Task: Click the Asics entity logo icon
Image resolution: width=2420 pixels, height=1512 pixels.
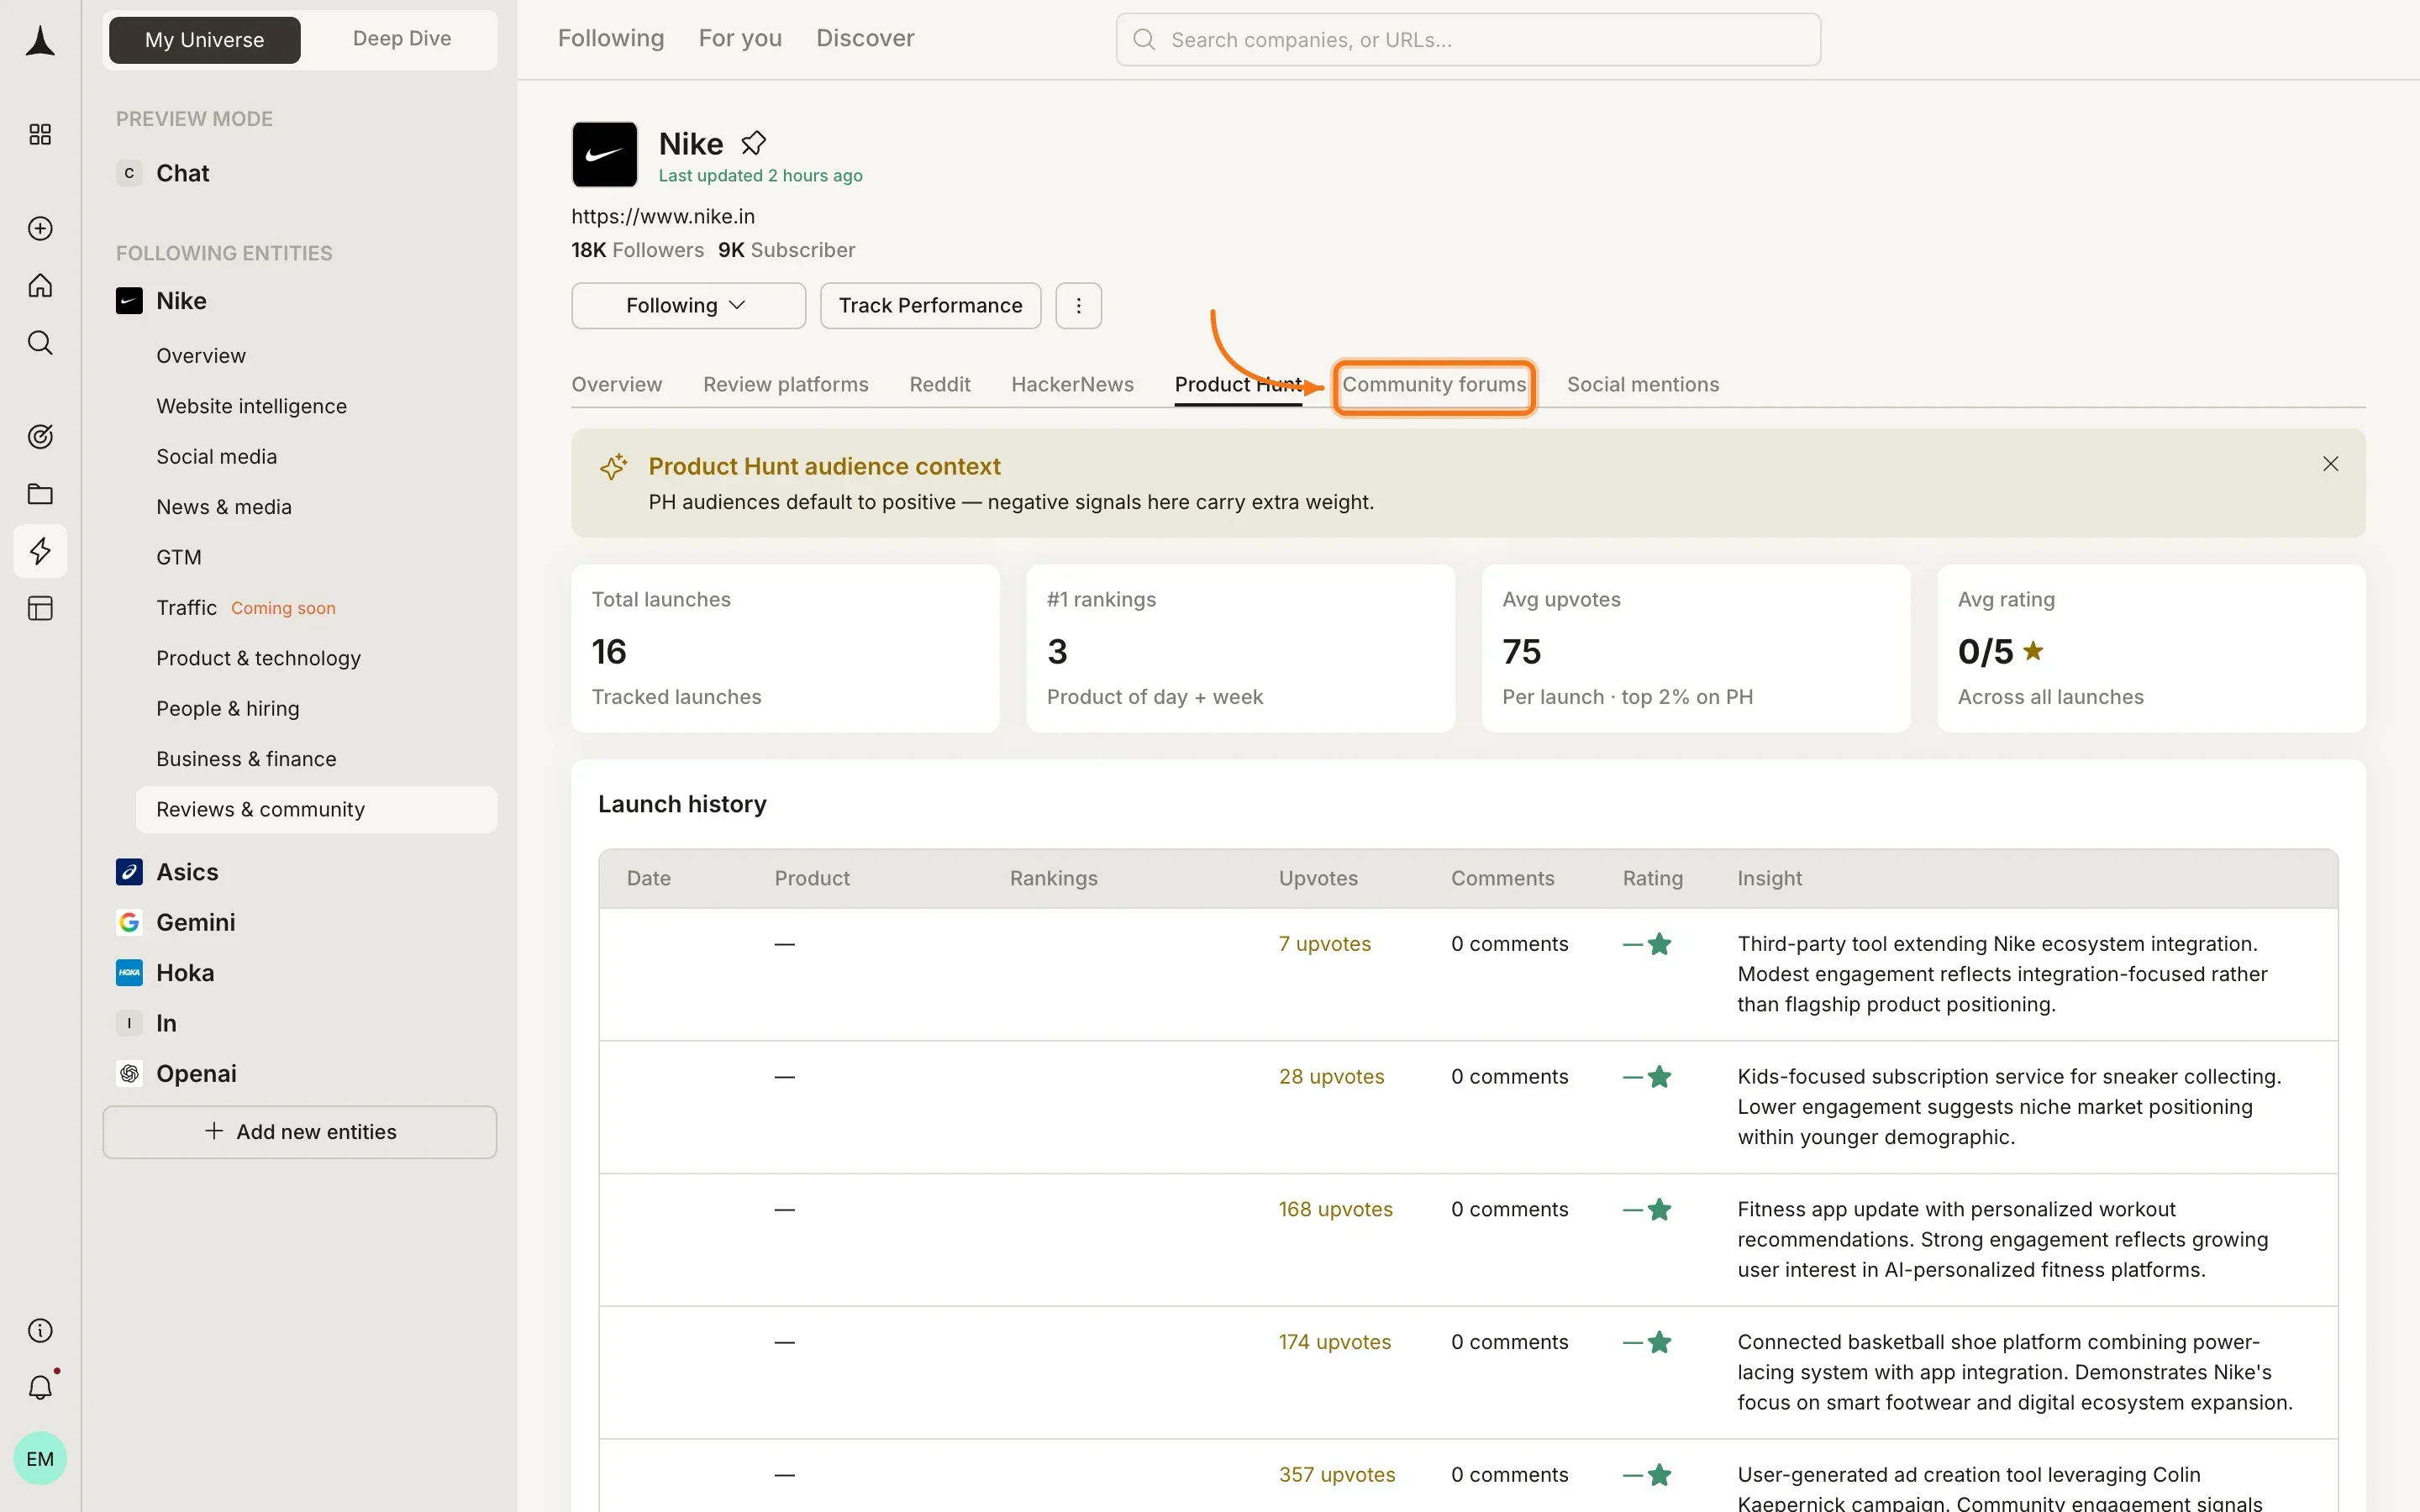Action: (129, 872)
